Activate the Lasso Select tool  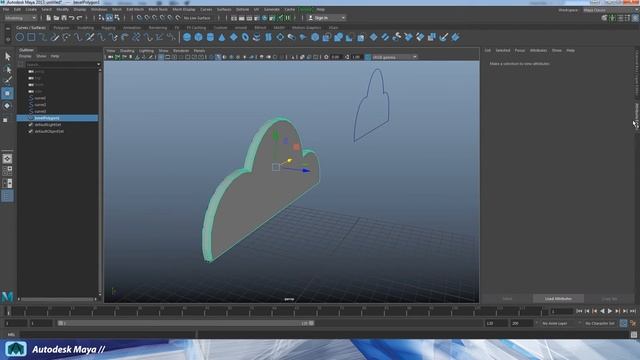pos(7,69)
